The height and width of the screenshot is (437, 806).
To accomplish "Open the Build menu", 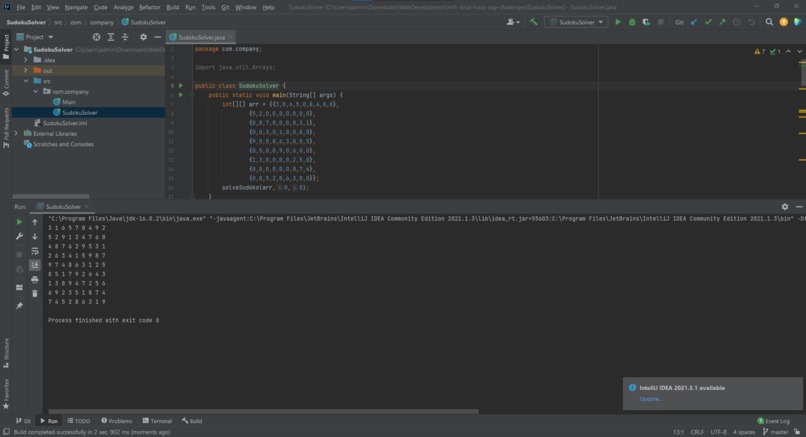I will click(173, 7).
